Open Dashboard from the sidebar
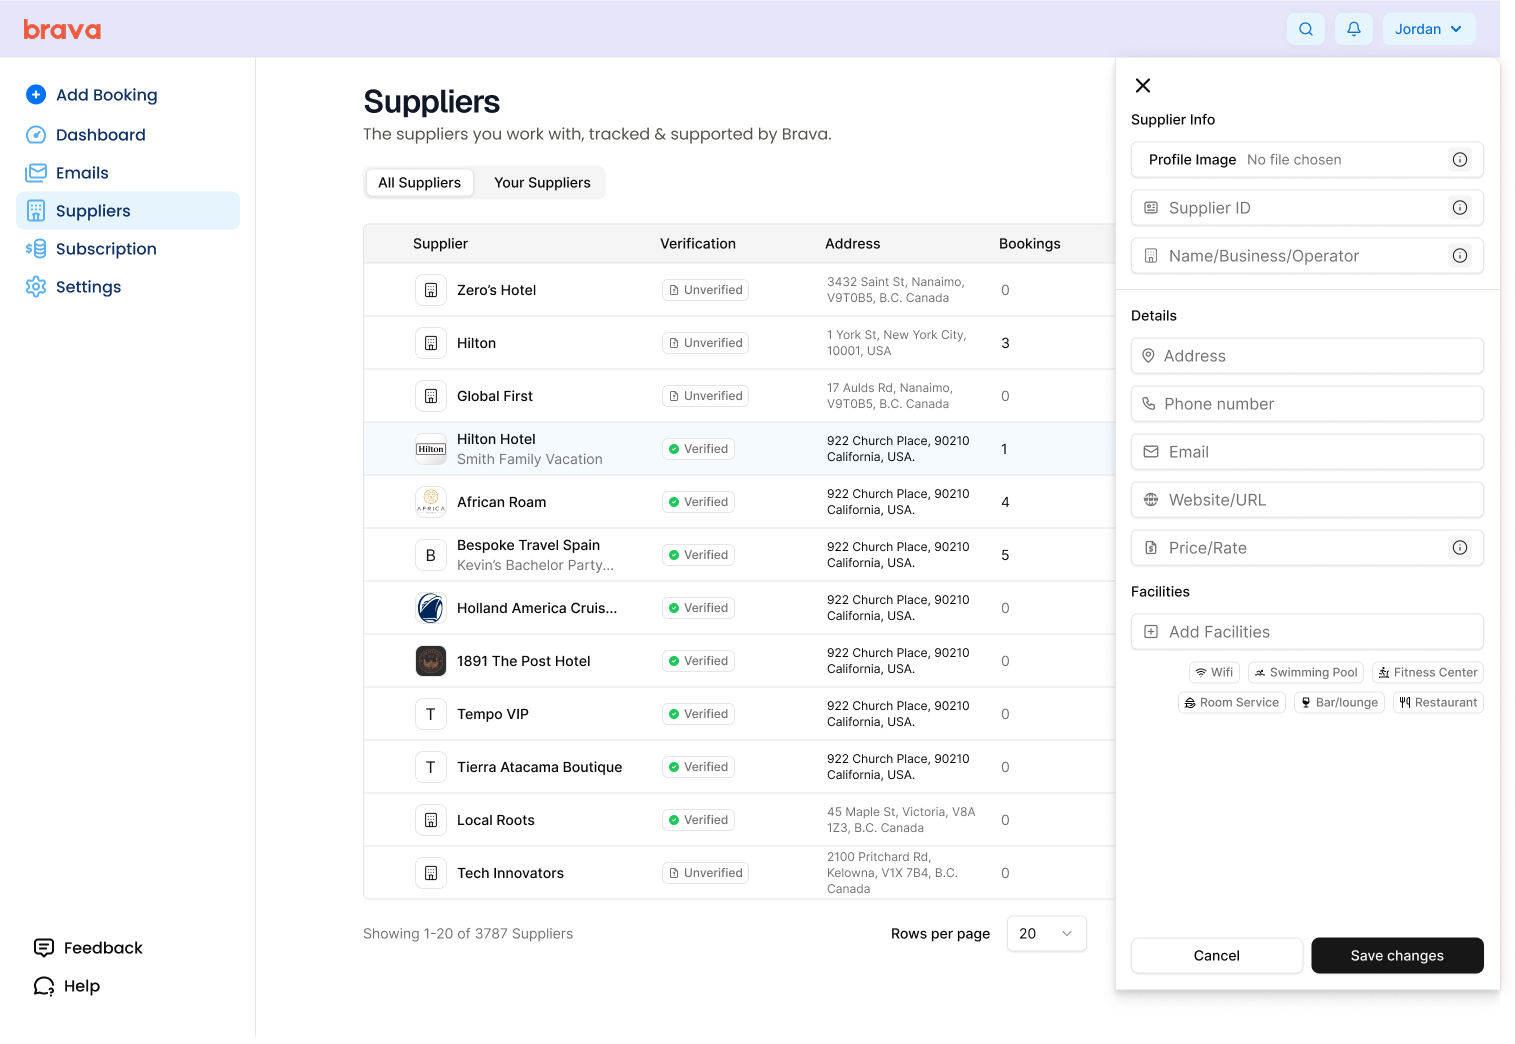The height and width of the screenshot is (1044, 1515). pyautogui.click(x=100, y=135)
